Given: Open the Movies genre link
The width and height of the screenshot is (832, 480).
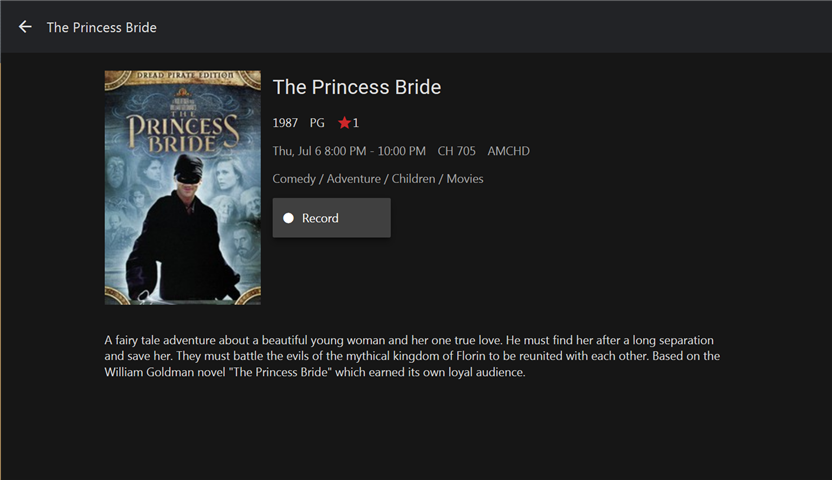Looking at the screenshot, I should pyautogui.click(x=465, y=179).
